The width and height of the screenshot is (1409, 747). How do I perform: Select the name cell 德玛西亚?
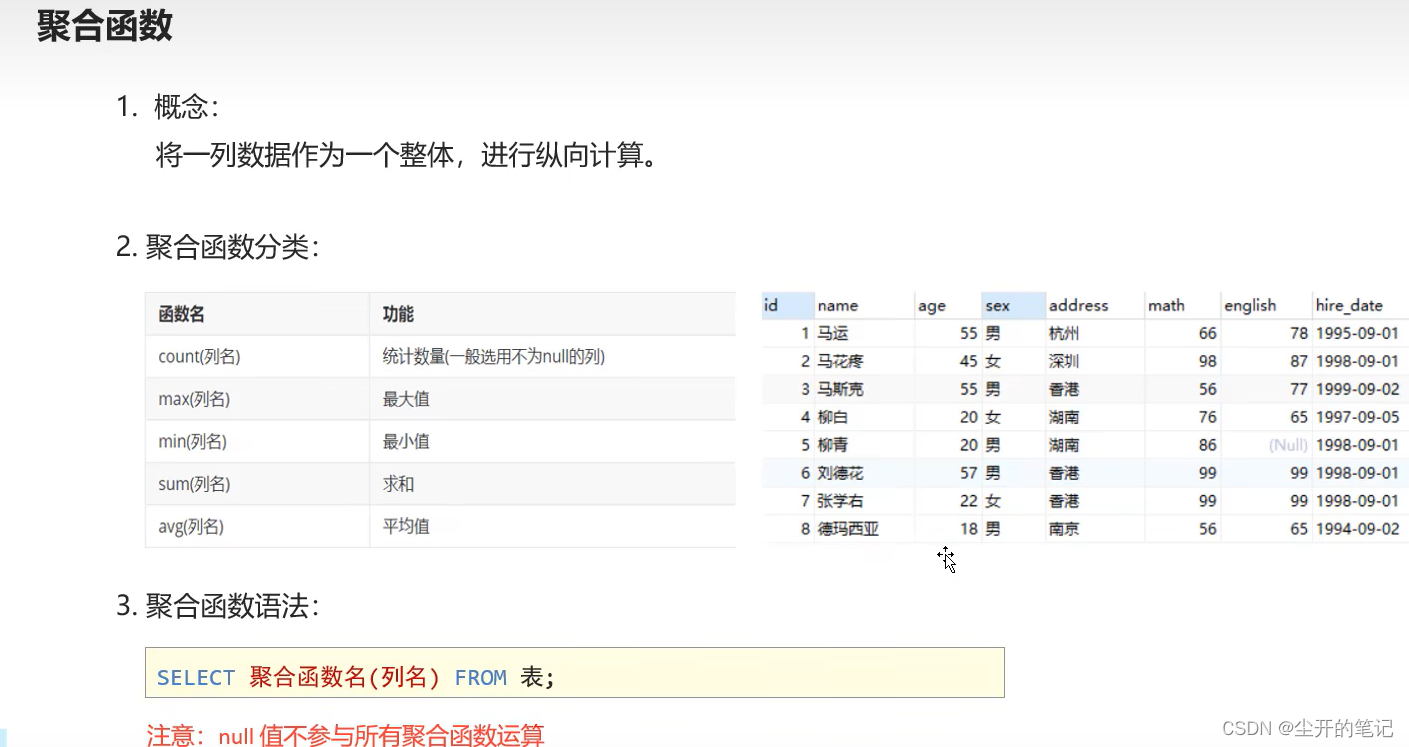point(848,529)
